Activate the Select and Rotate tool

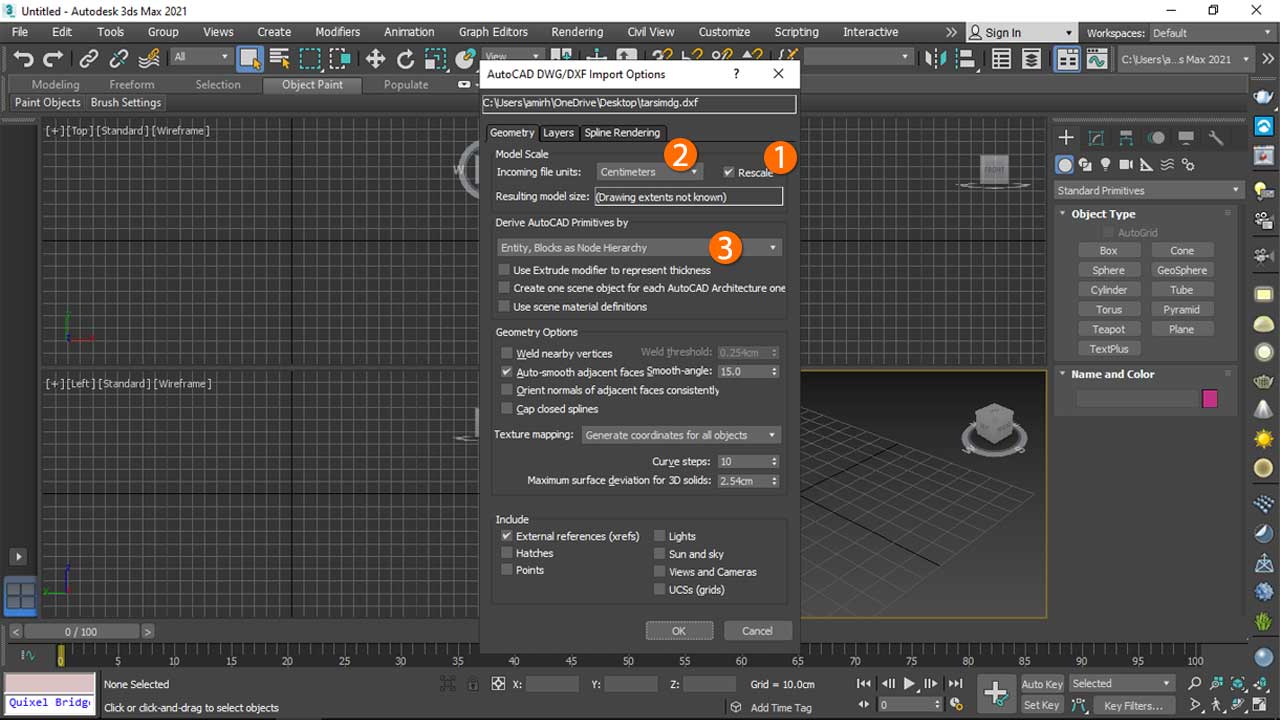tap(405, 59)
